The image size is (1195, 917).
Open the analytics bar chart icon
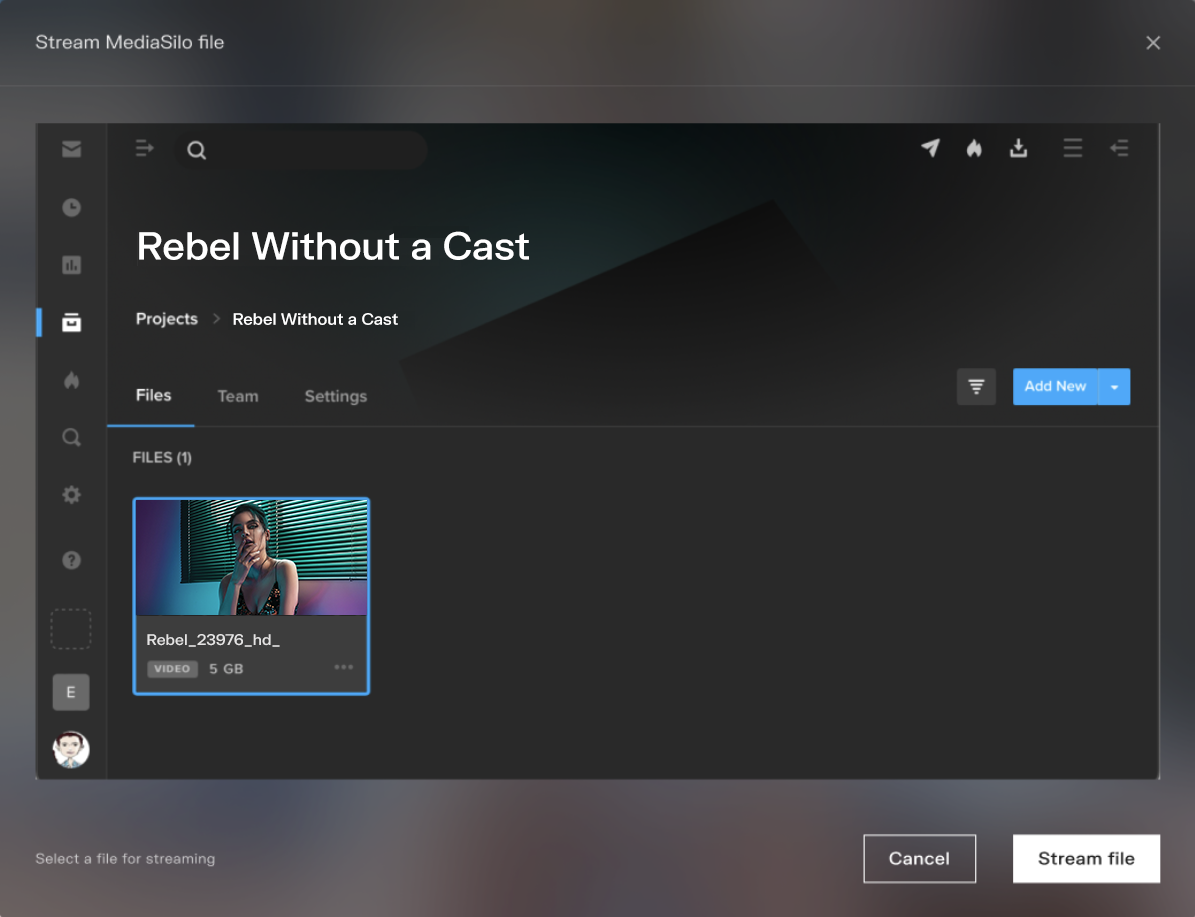(x=72, y=265)
